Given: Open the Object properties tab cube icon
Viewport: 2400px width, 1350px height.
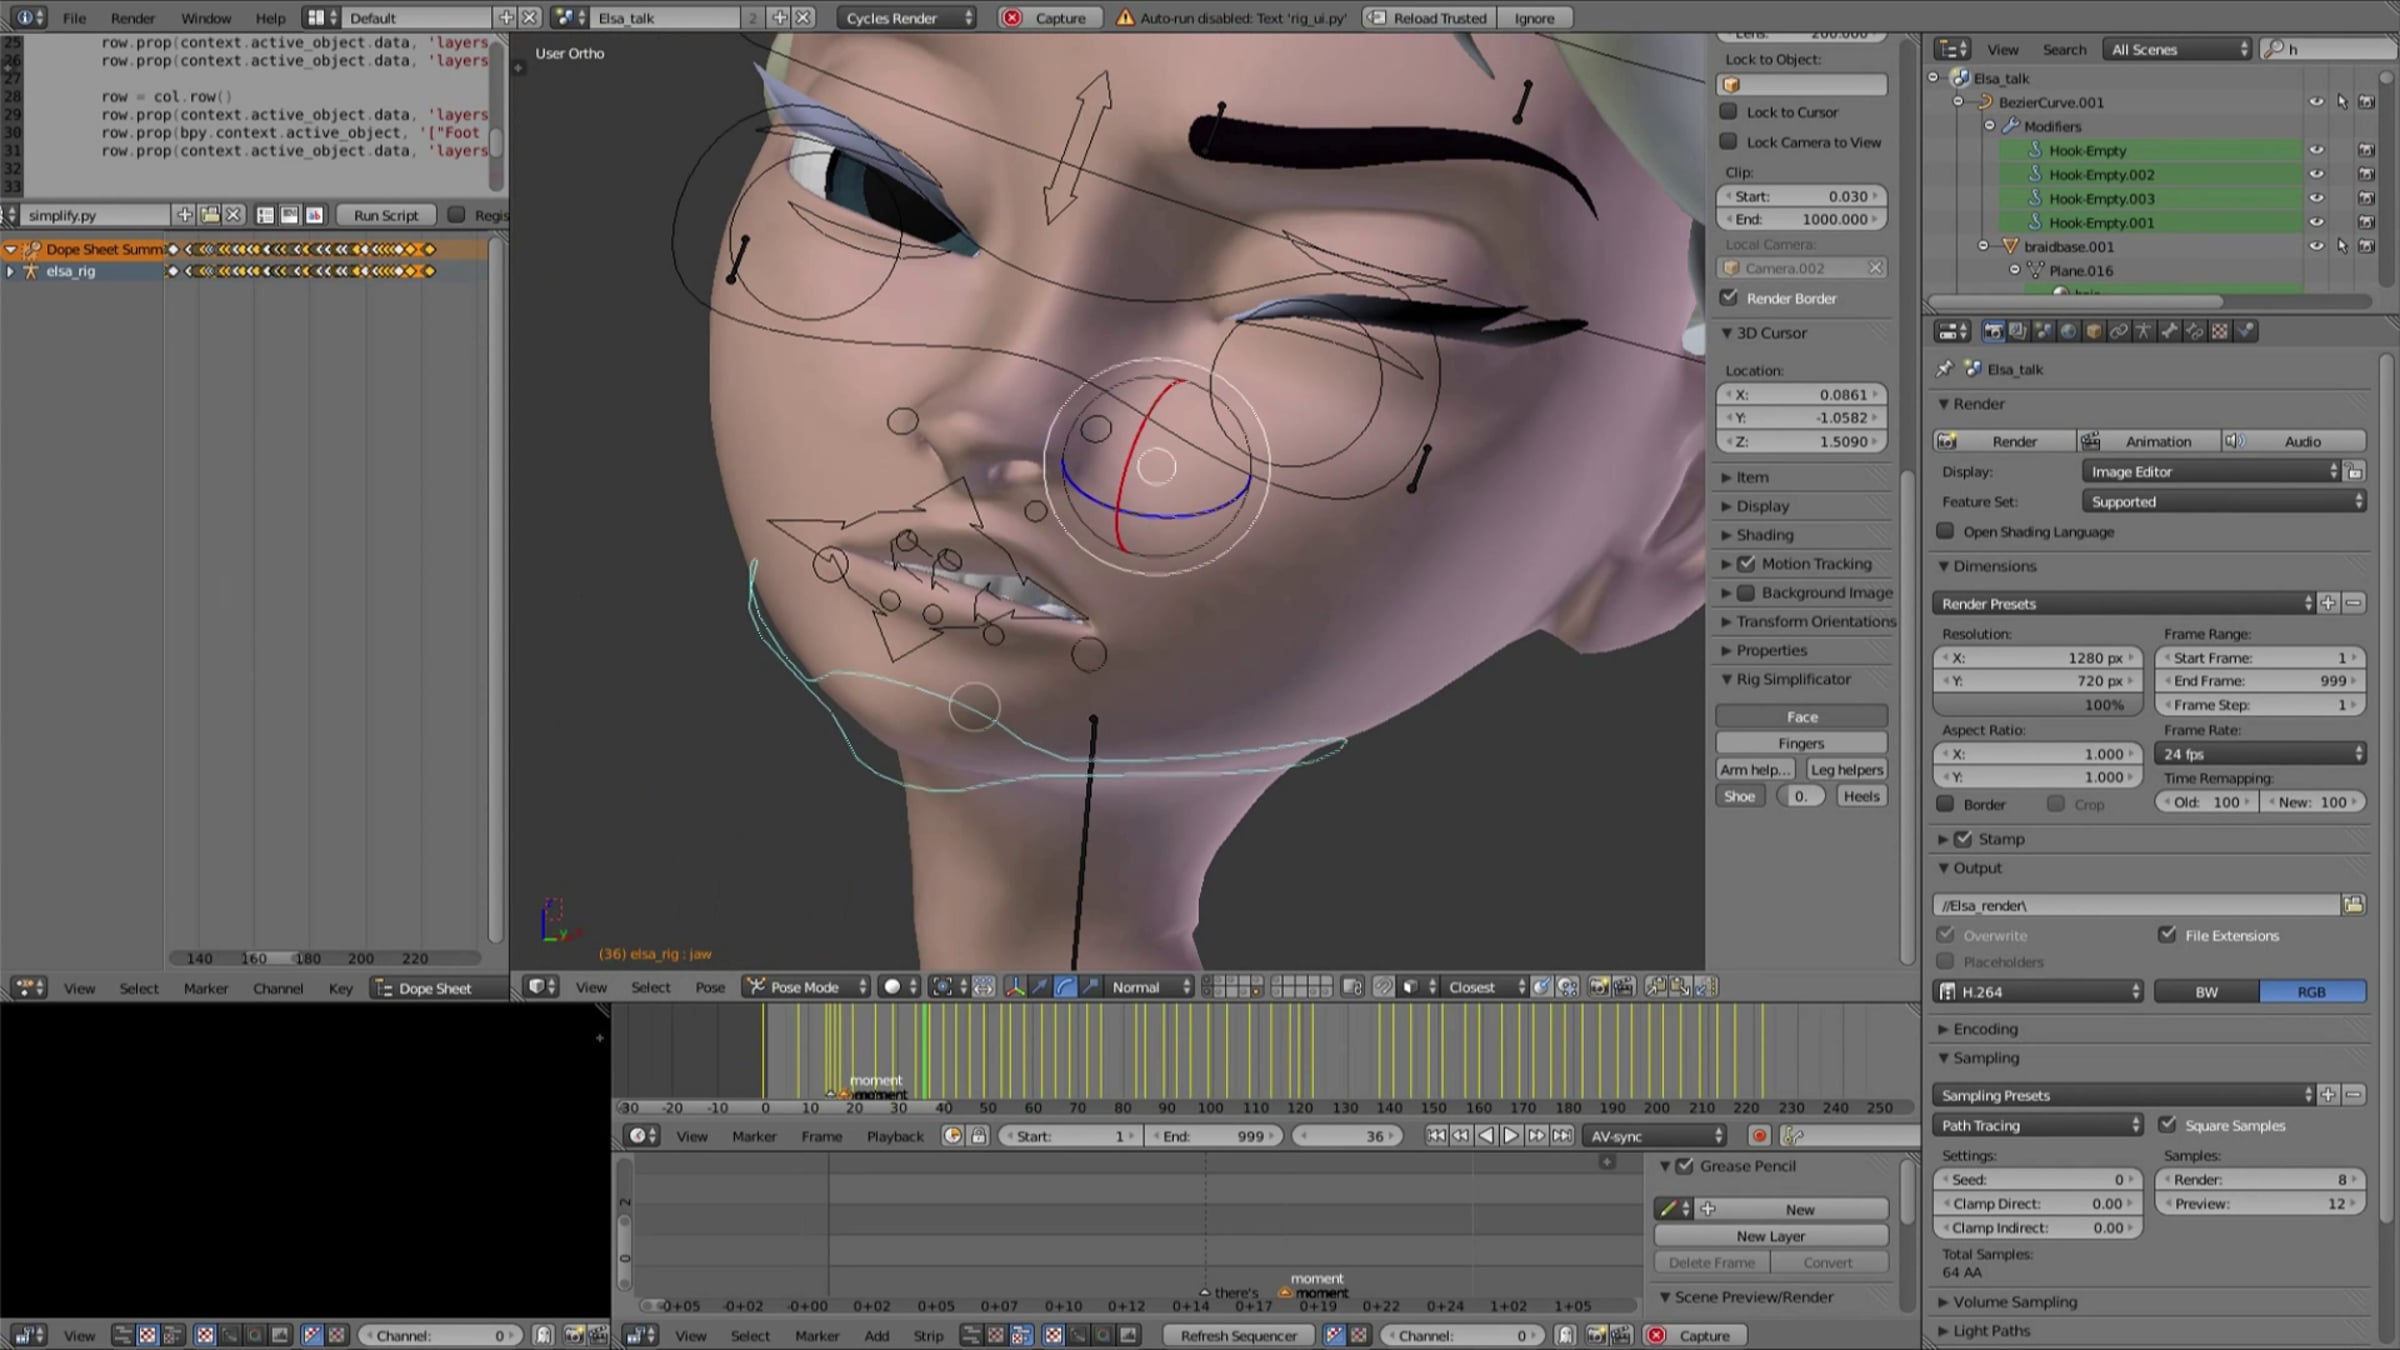Looking at the screenshot, I should [2093, 331].
